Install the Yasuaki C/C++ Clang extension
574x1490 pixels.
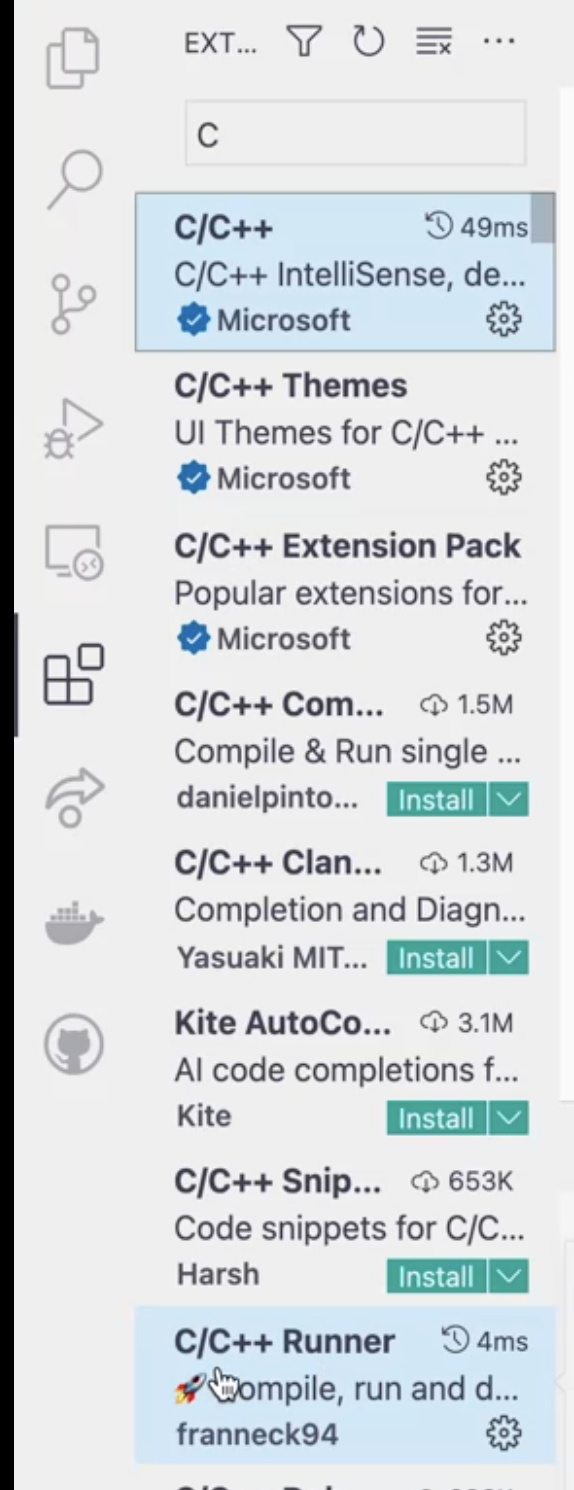[x=436, y=959]
